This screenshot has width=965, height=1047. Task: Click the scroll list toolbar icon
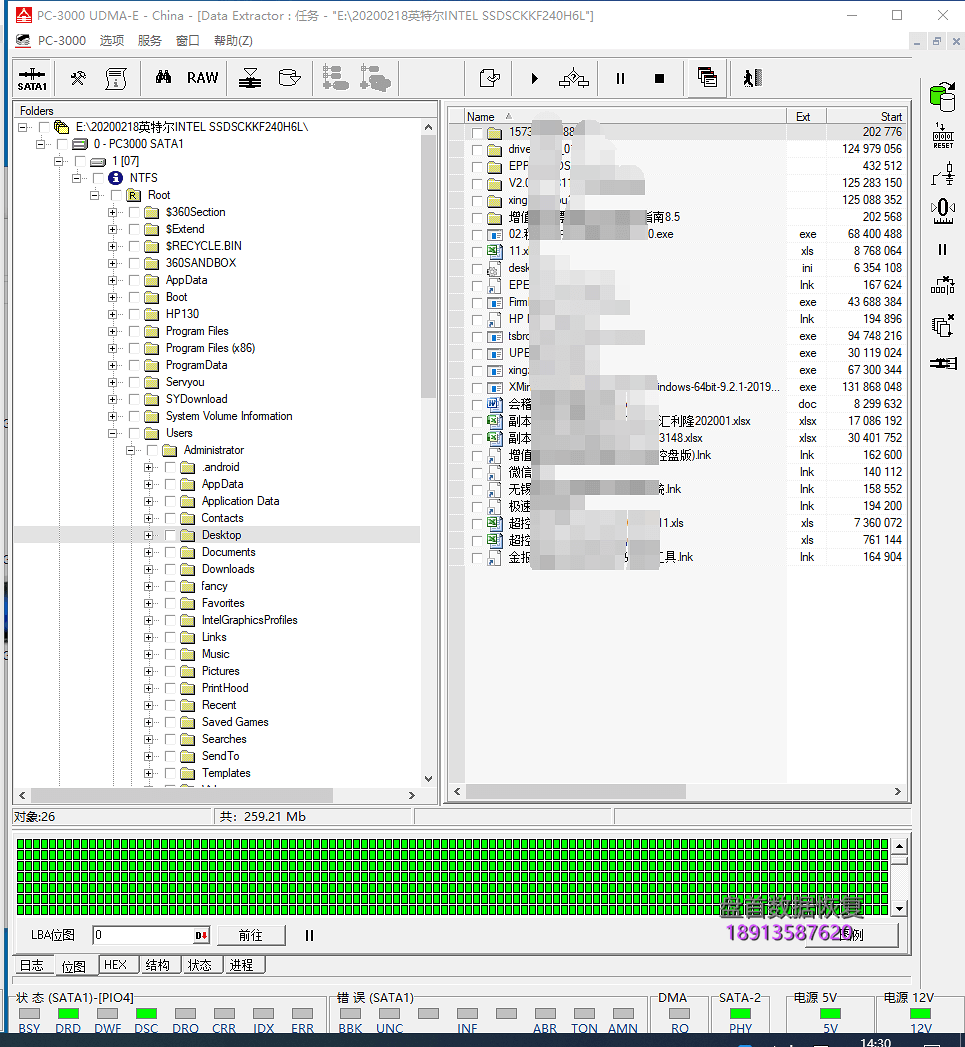pyautogui.click(x=116, y=79)
